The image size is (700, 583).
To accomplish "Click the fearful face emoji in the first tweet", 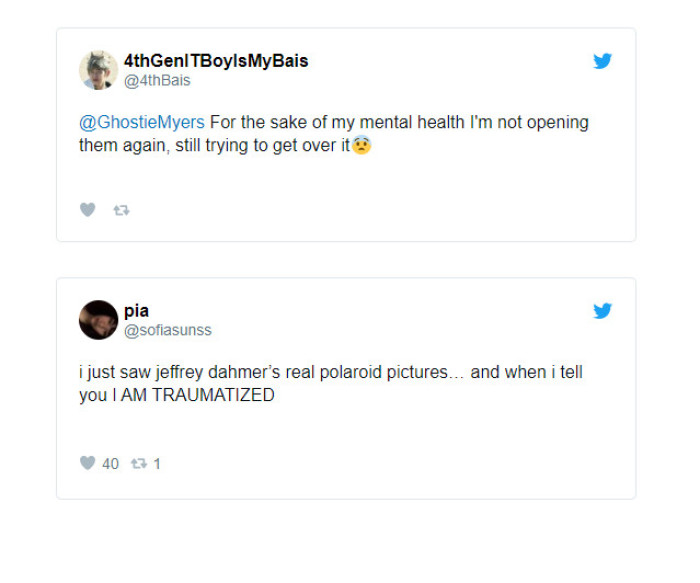I will (x=362, y=145).
